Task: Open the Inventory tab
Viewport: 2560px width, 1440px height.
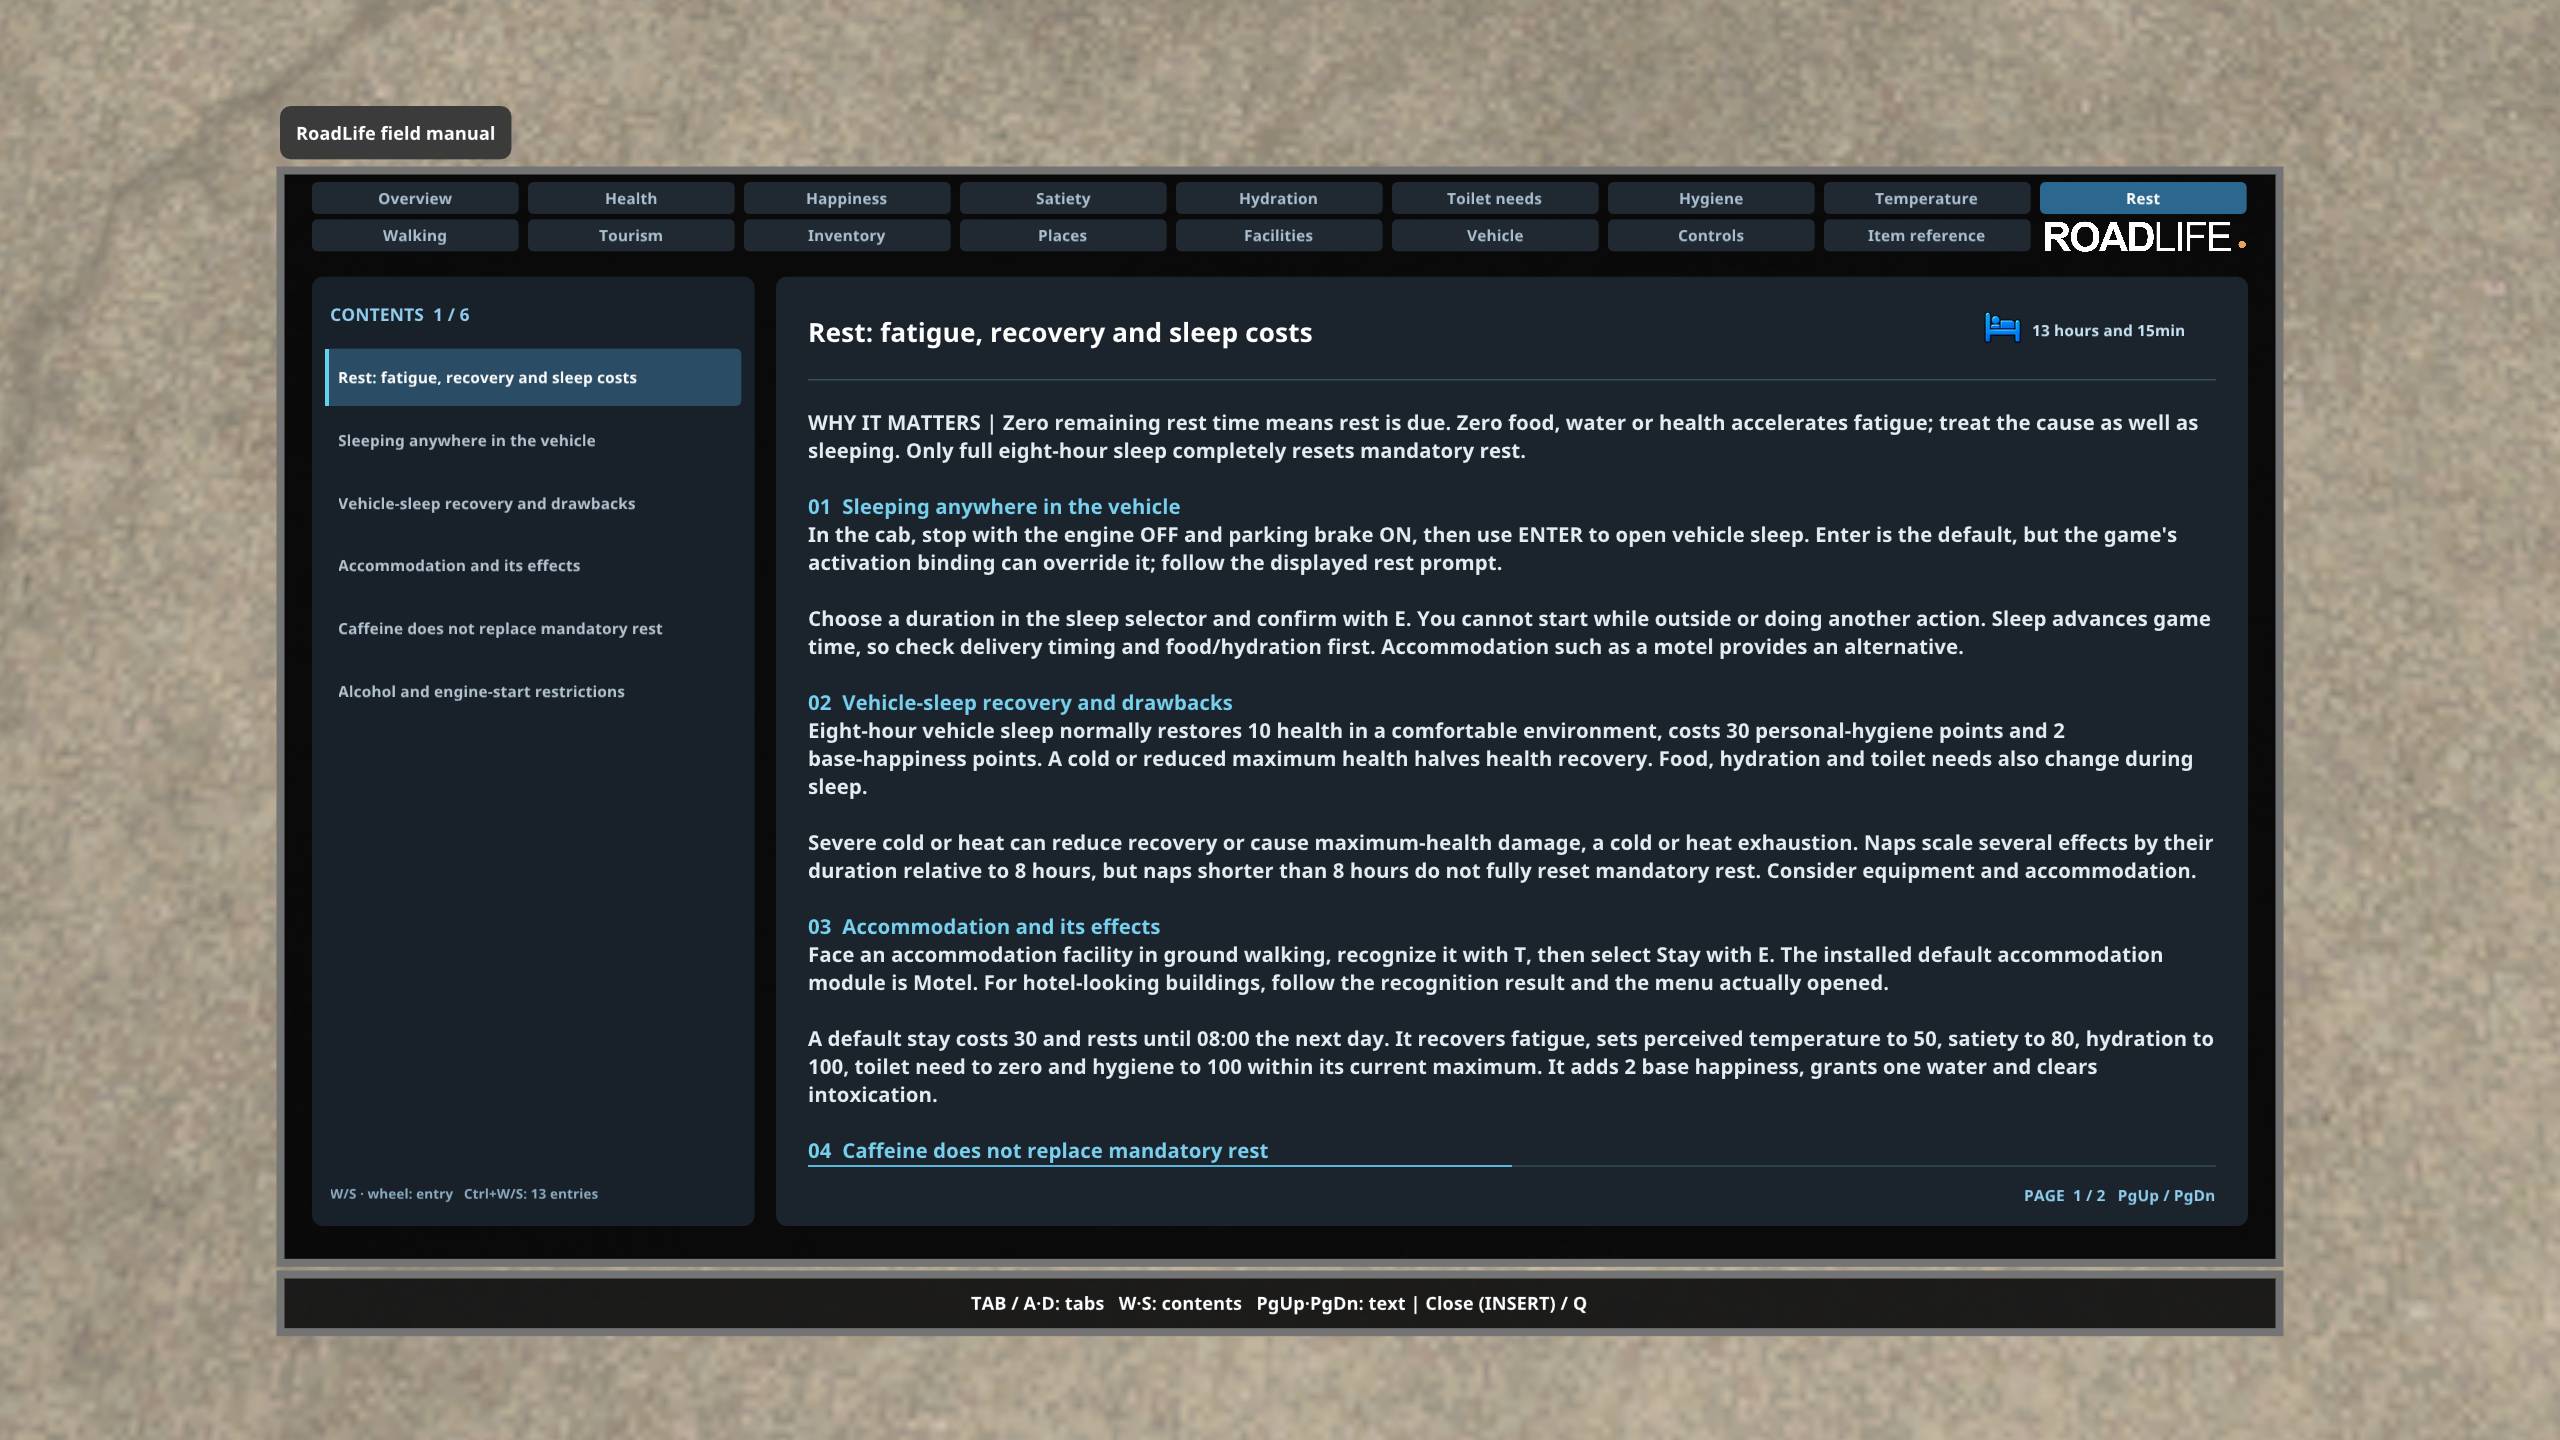Action: 847,235
